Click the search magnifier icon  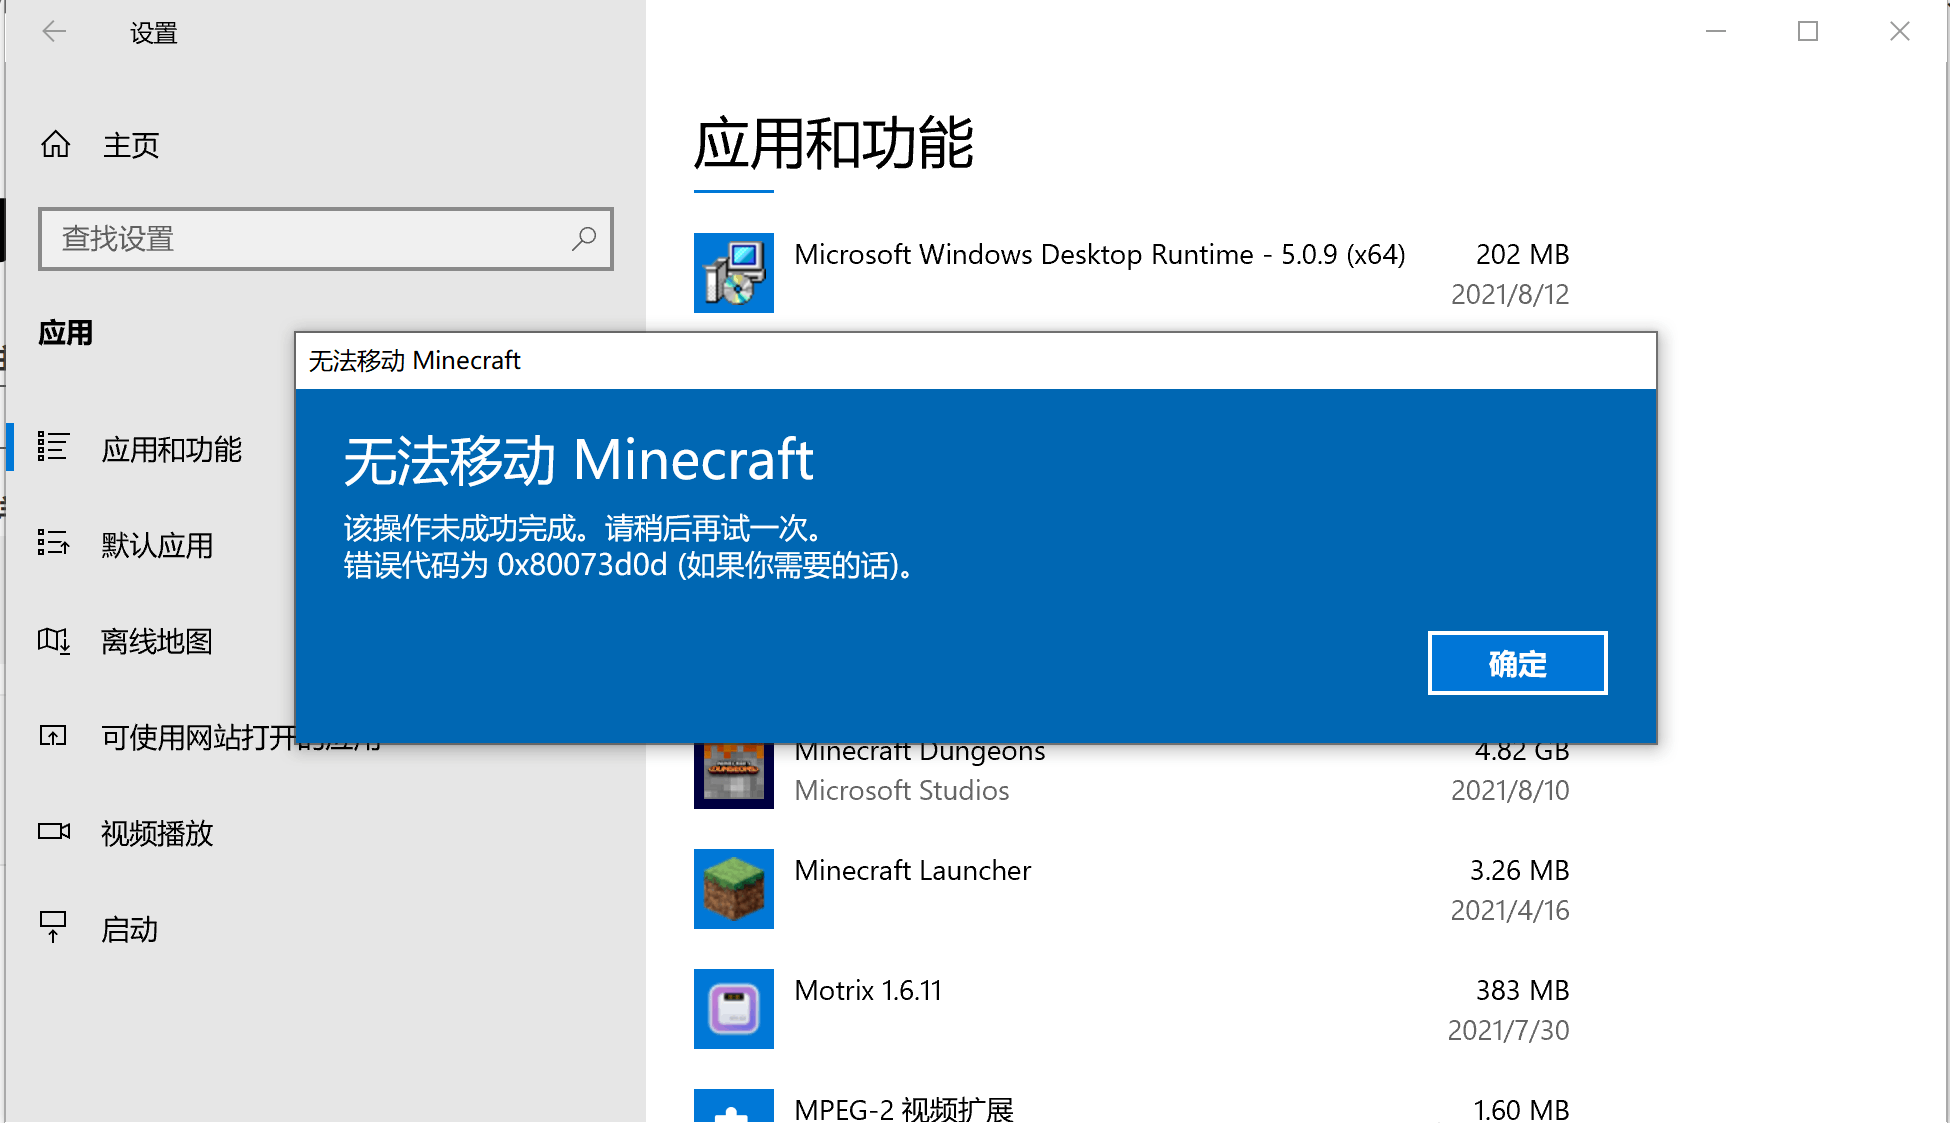(x=584, y=238)
